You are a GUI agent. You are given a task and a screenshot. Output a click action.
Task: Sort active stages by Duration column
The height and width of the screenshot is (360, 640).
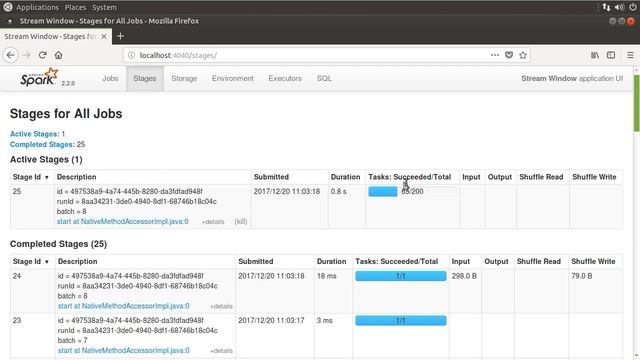pos(345,177)
